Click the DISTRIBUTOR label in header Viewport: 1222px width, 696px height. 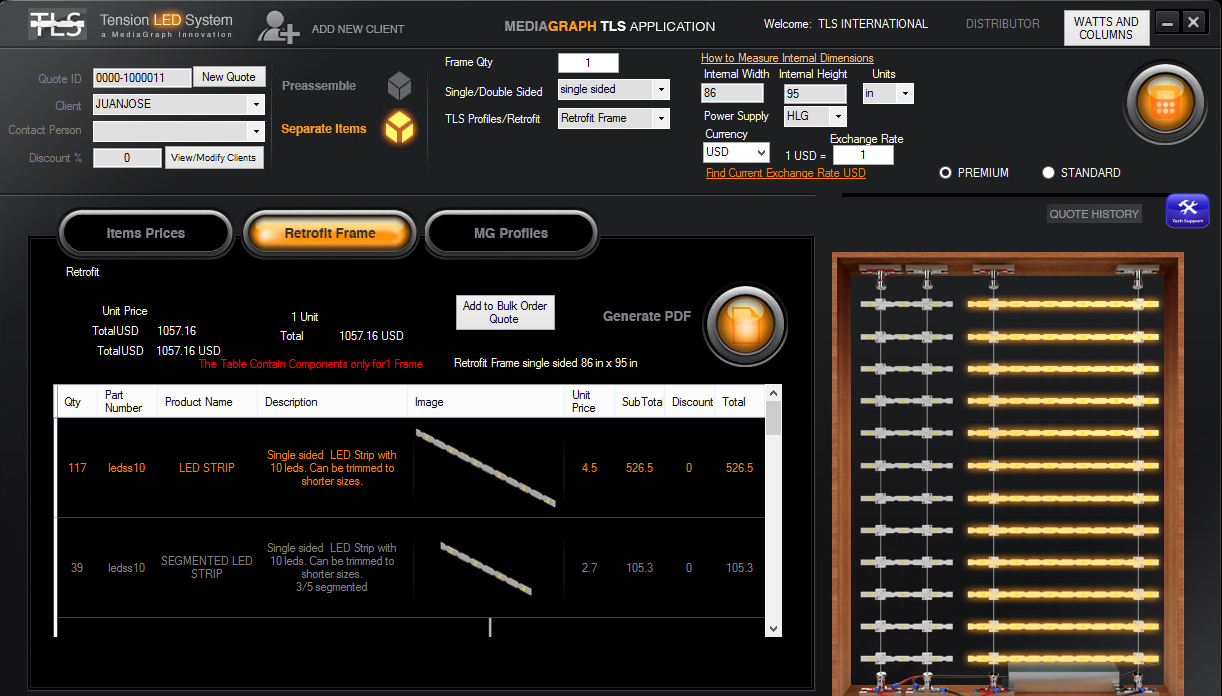coord(1002,24)
